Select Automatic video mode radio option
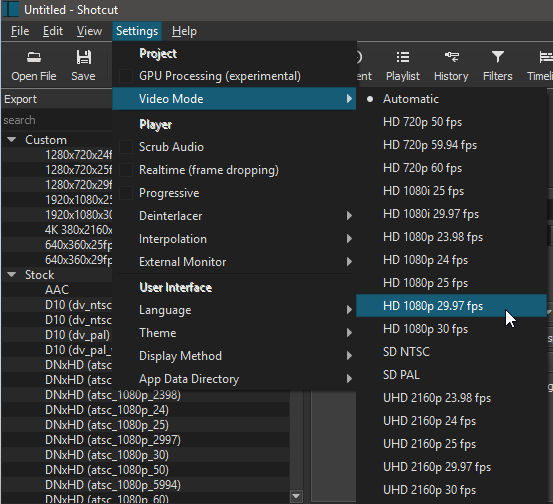This screenshot has height=504, width=553. (x=451, y=99)
